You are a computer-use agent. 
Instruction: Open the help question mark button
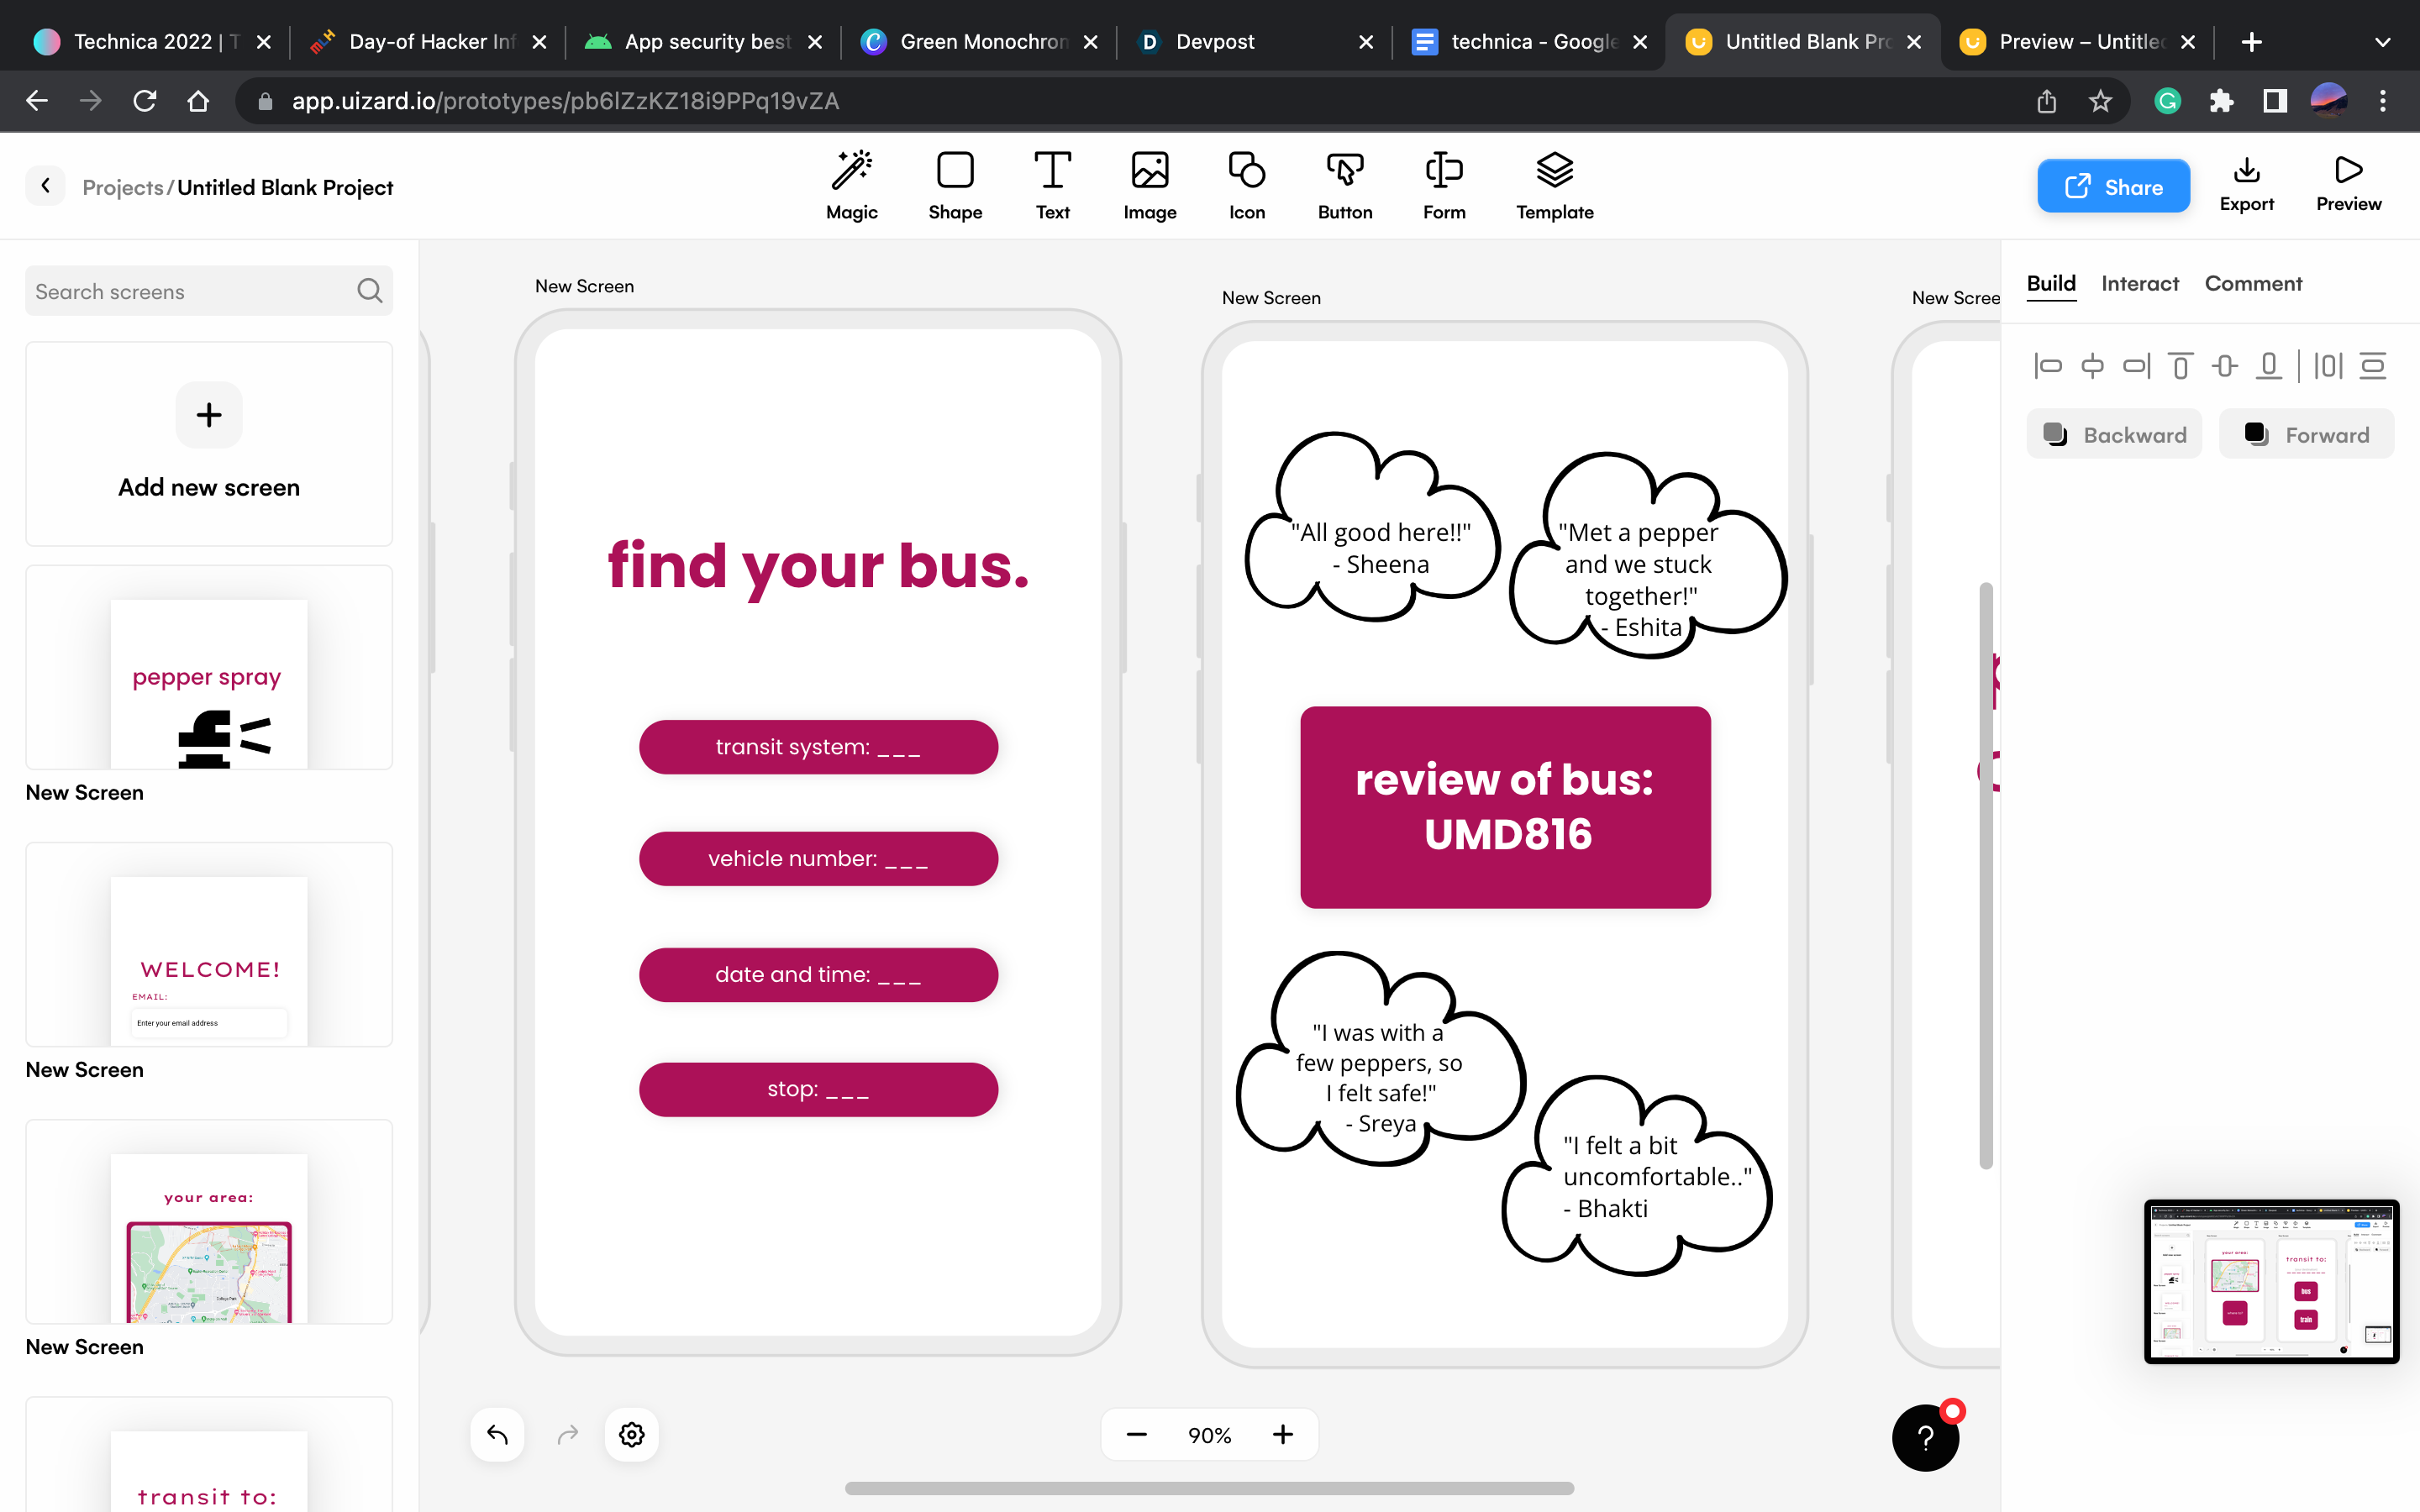(1924, 1437)
